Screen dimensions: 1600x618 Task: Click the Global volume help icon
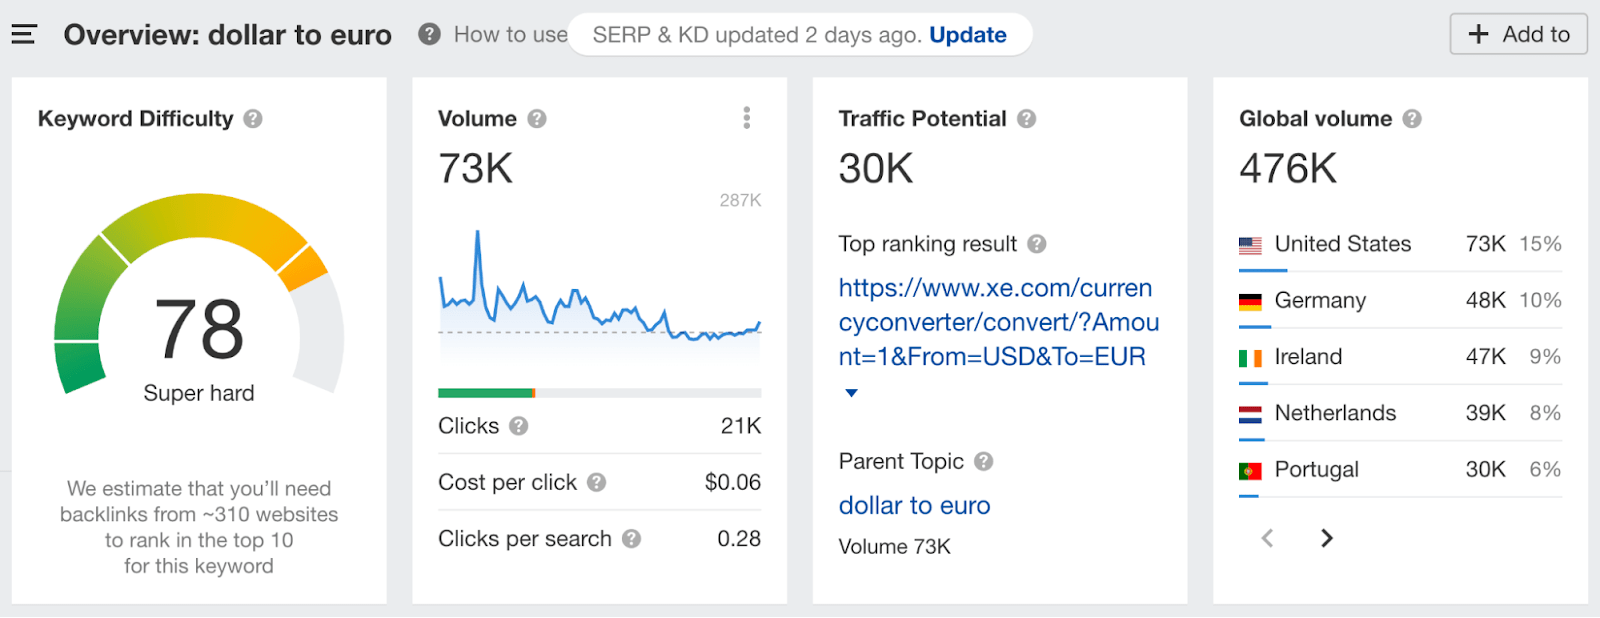(1412, 118)
